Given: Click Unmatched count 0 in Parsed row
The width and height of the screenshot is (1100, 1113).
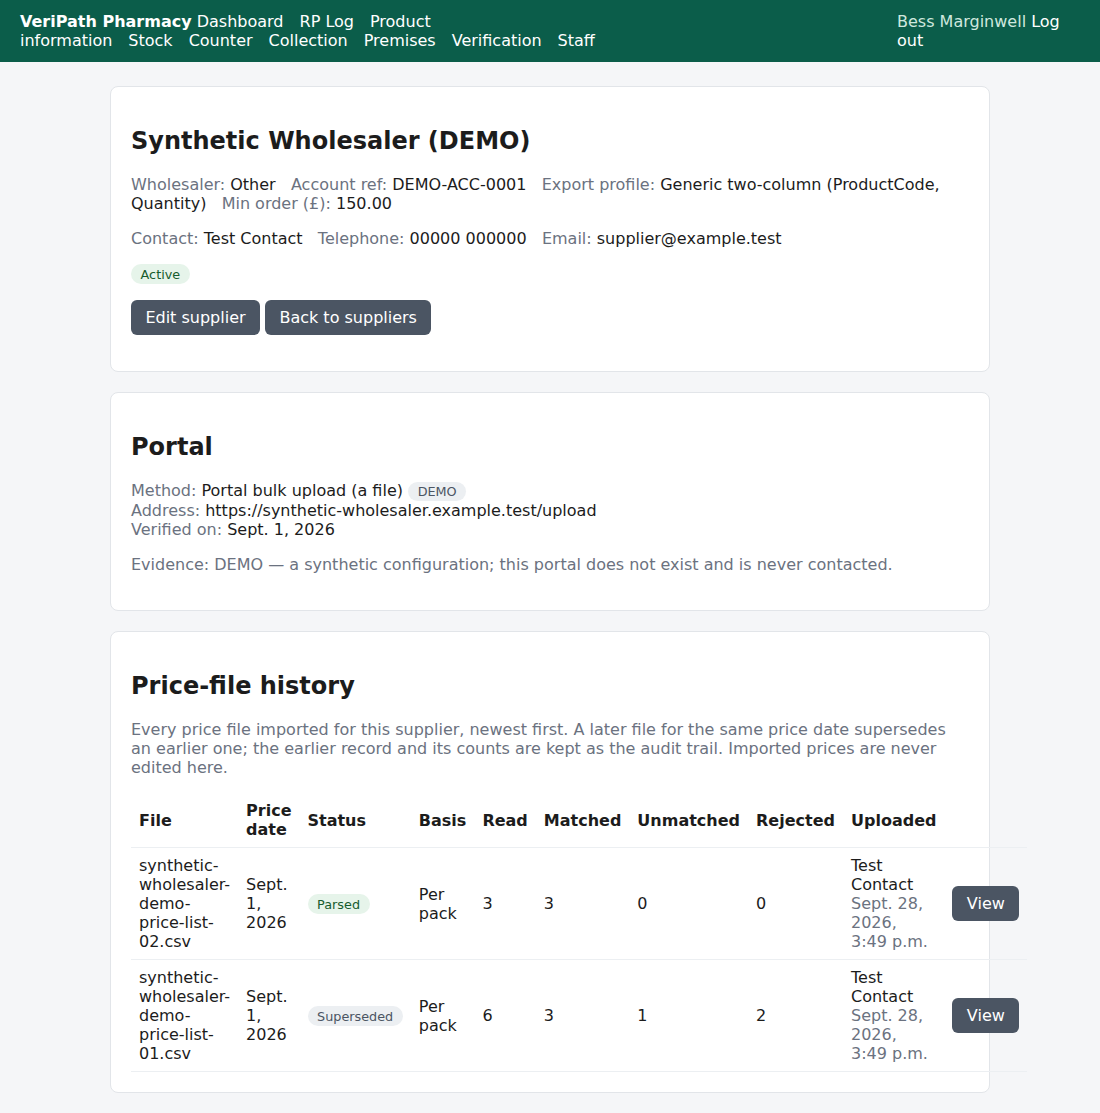Looking at the screenshot, I should 642,904.
